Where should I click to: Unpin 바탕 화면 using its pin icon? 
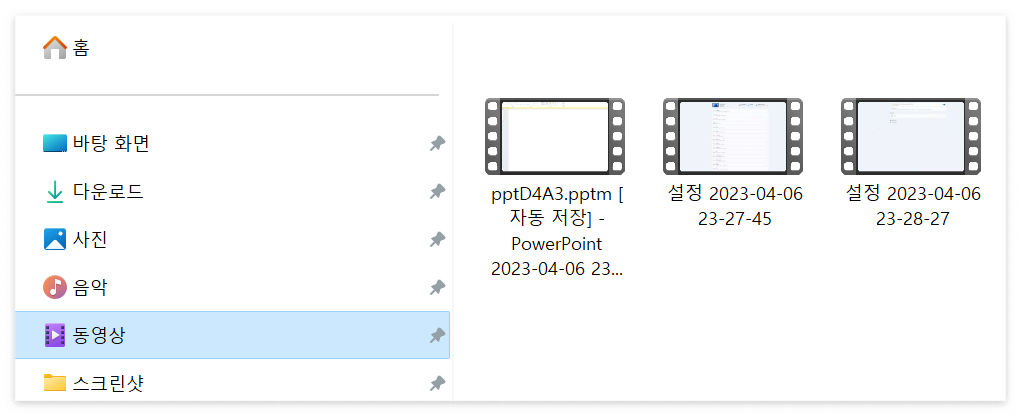(x=438, y=143)
